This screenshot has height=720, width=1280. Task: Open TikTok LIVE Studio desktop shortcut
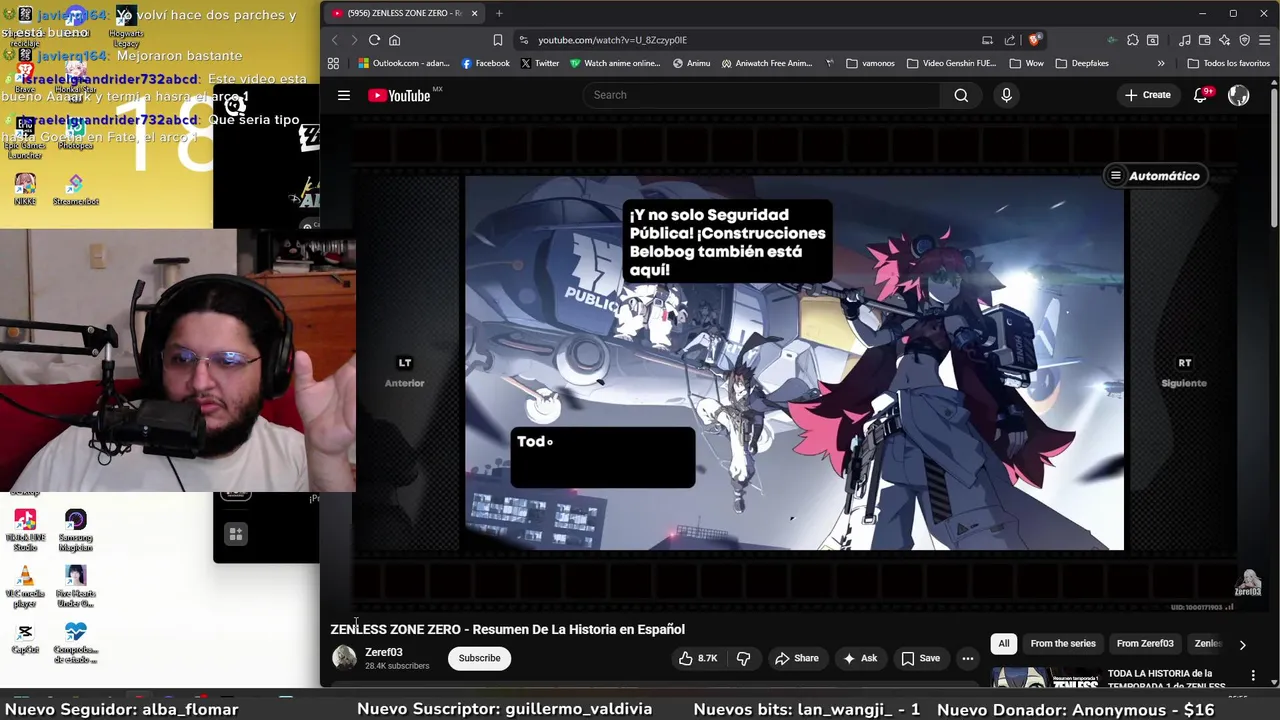point(25,530)
